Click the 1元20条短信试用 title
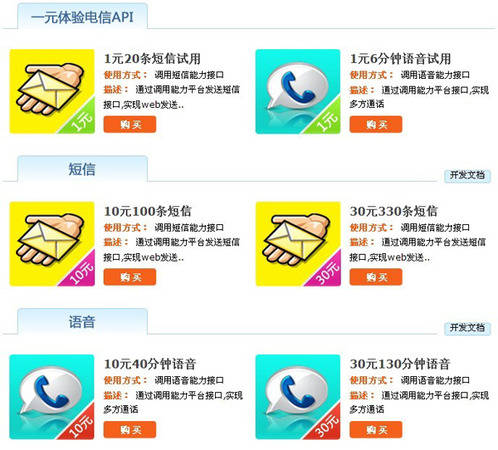The height and width of the screenshot is (450, 498). pyautogui.click(x=153, y=59)
